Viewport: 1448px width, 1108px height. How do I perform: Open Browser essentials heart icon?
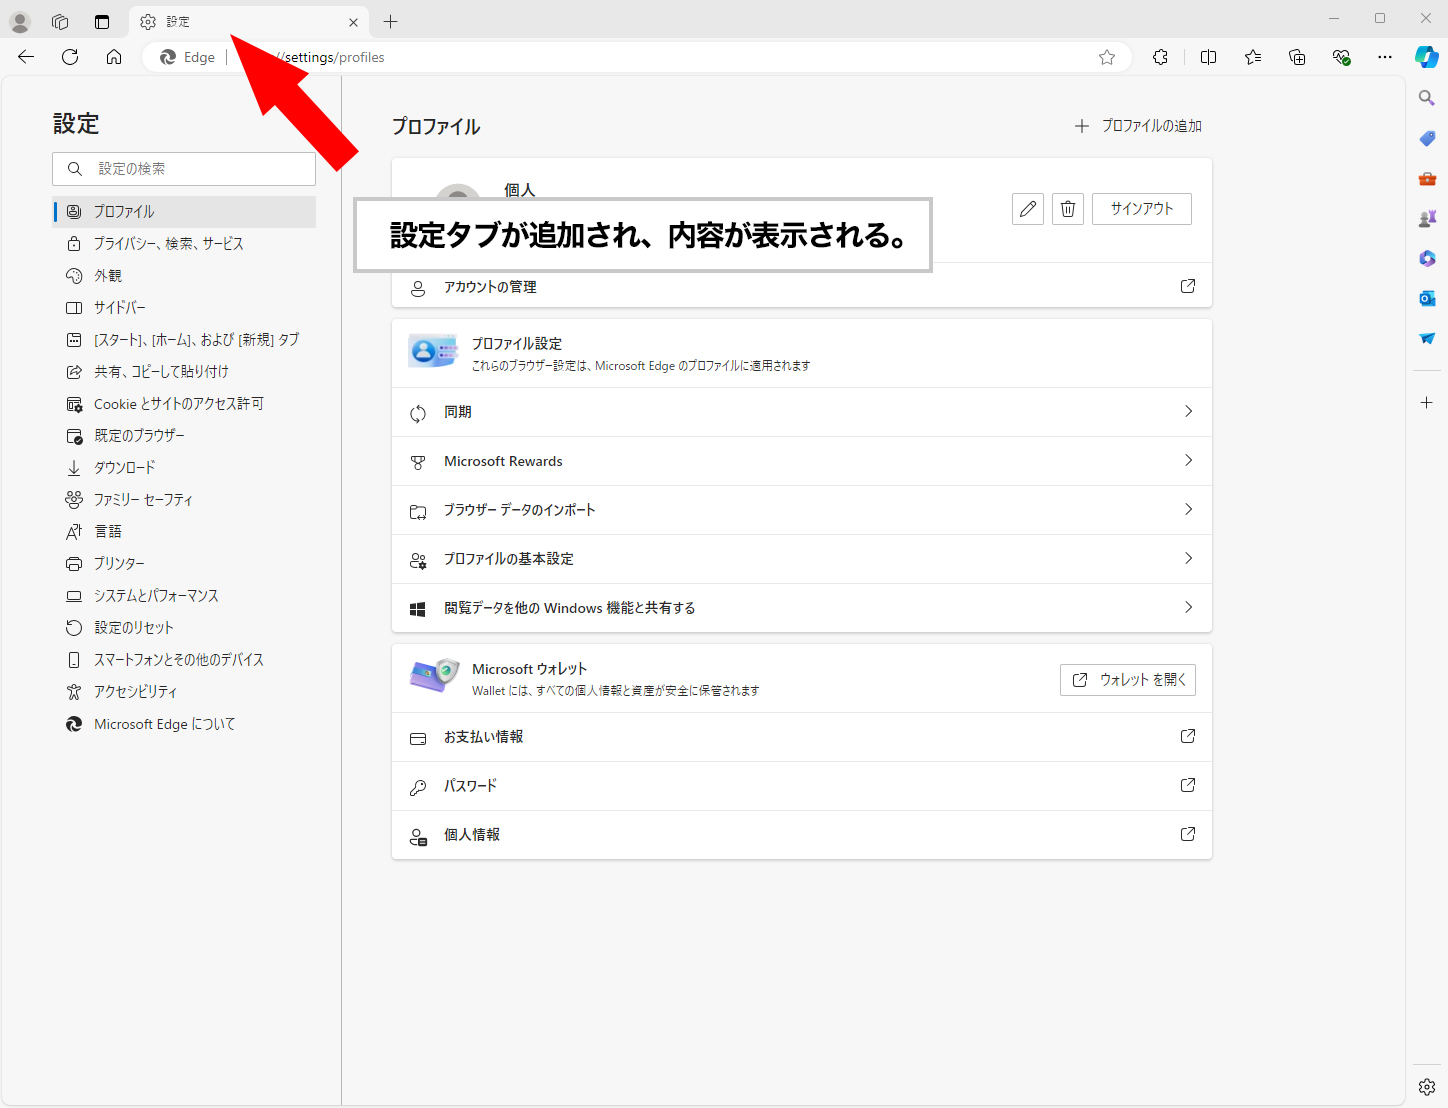(1341, 57)
